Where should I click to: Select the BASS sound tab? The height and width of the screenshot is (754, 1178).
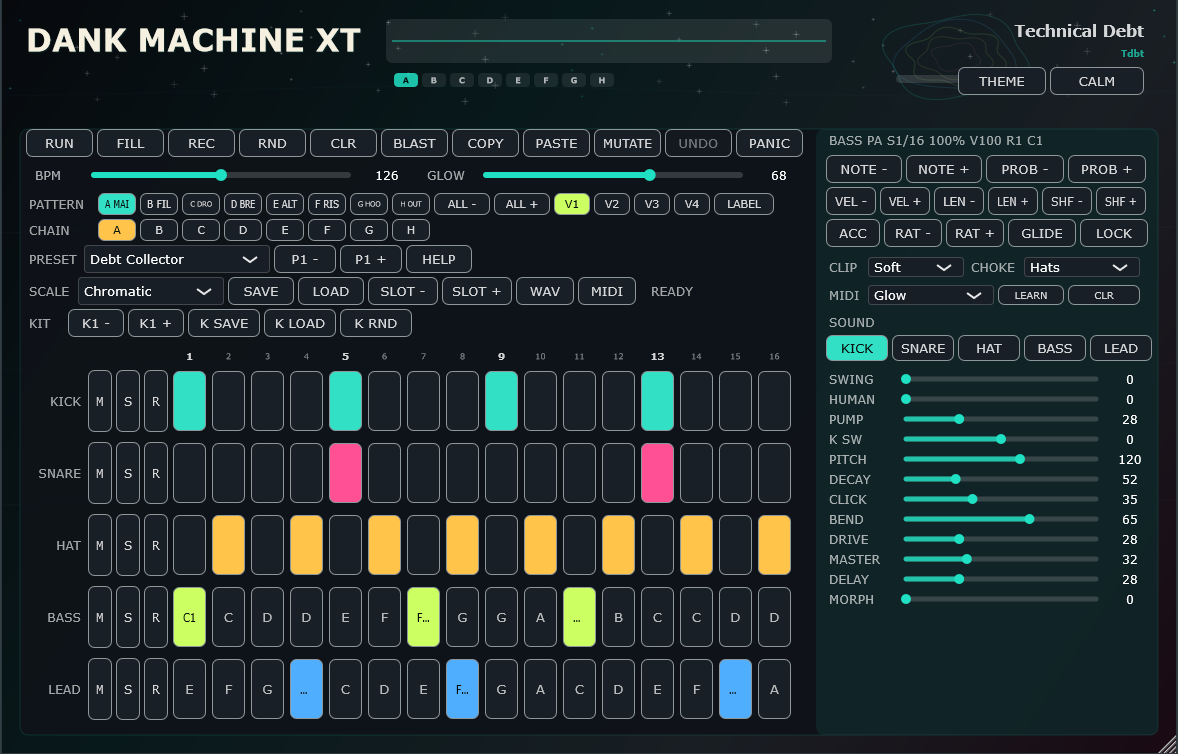1055,348
